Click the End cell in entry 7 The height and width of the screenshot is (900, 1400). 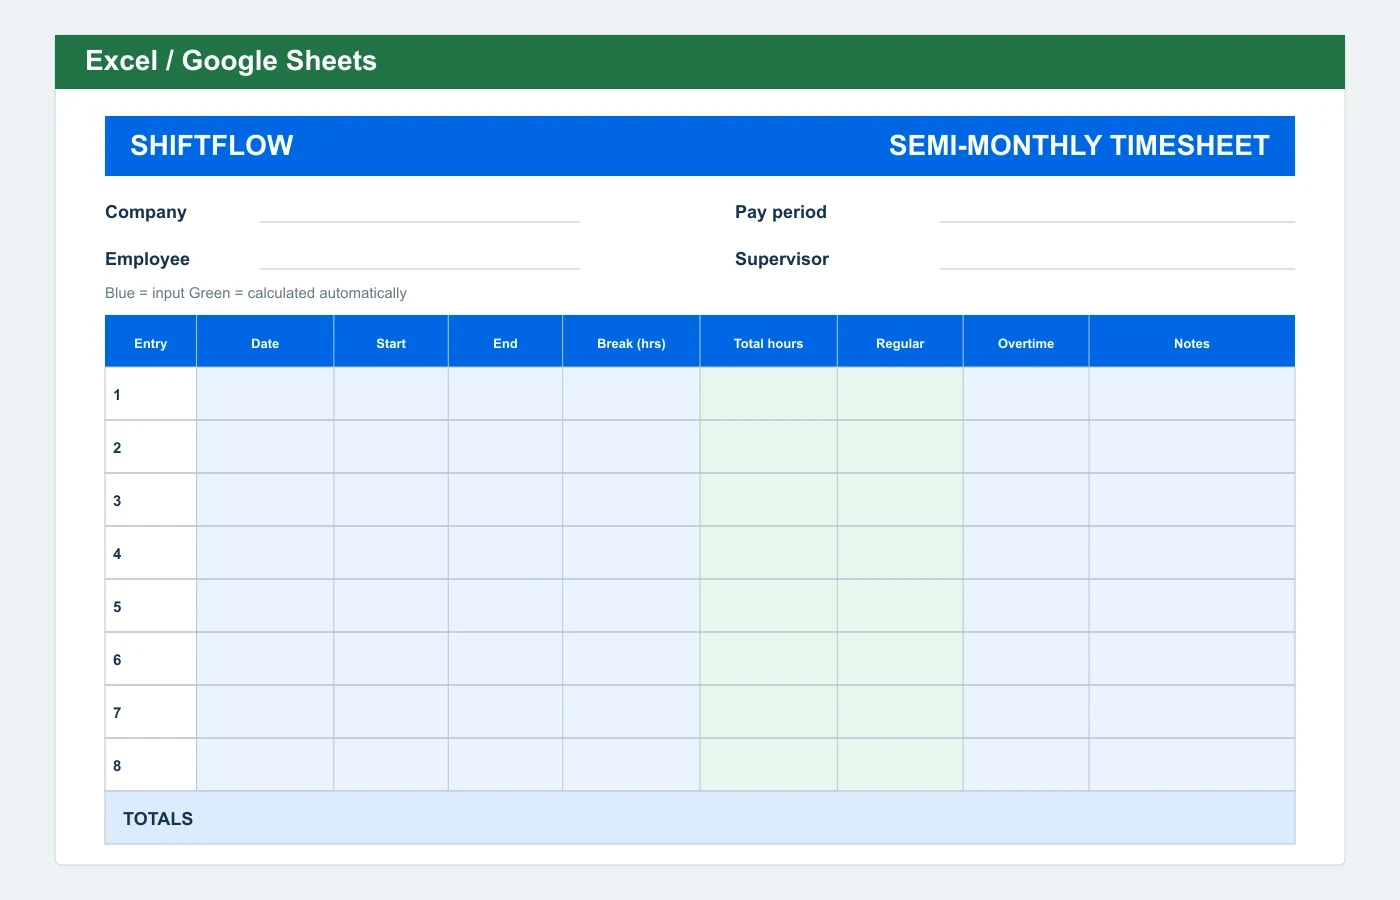[x=506, y=712]
